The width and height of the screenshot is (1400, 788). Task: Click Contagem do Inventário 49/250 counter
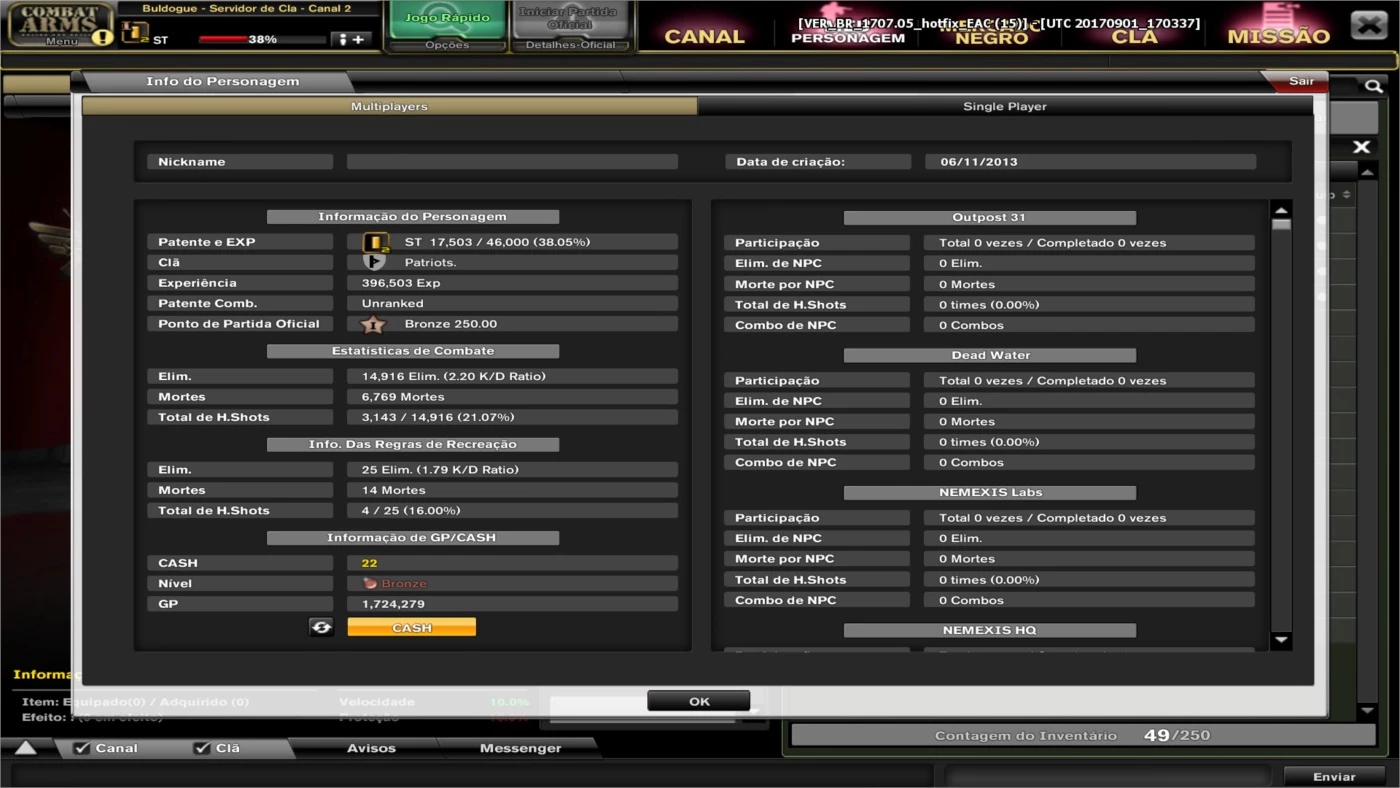(1083, 735)
